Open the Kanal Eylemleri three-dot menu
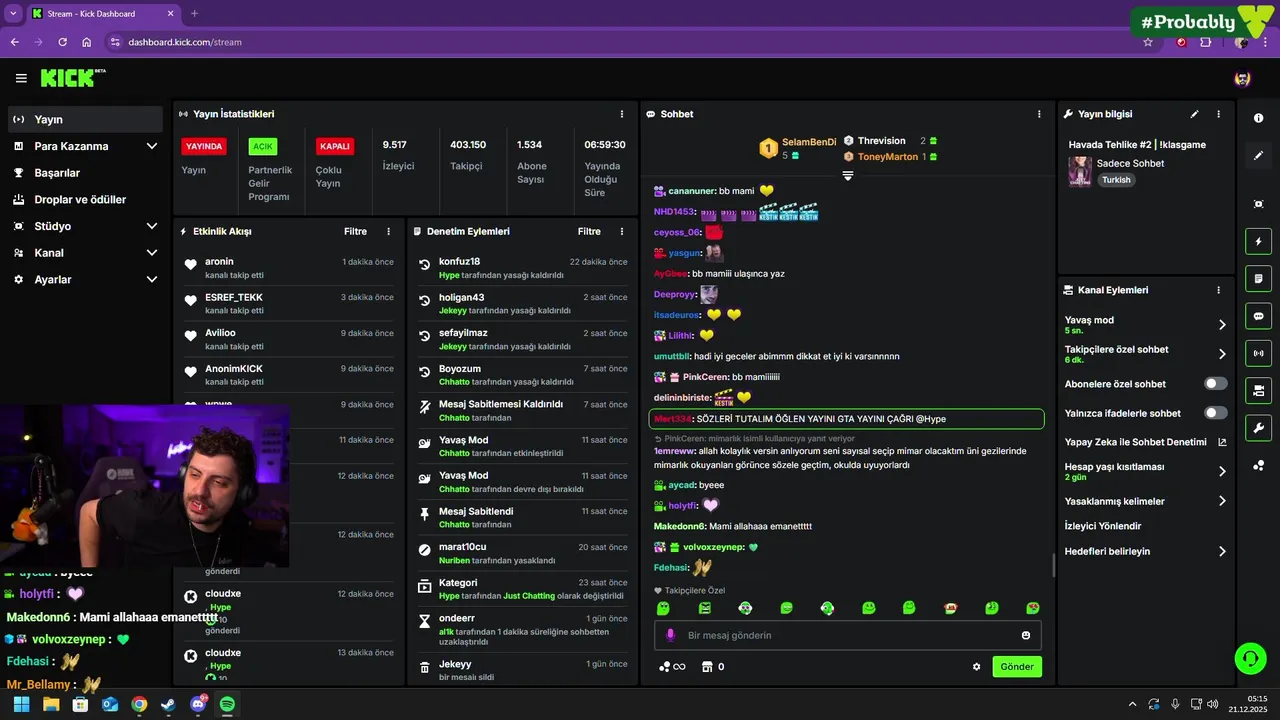 1218,290
